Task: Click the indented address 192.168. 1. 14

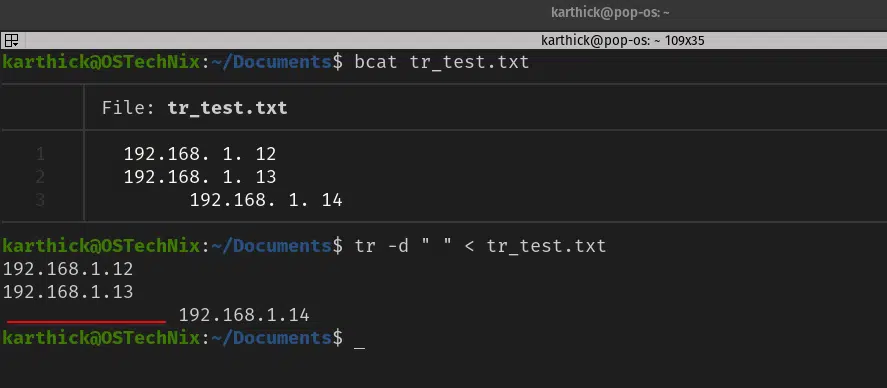Action: (x=266, y=200)
